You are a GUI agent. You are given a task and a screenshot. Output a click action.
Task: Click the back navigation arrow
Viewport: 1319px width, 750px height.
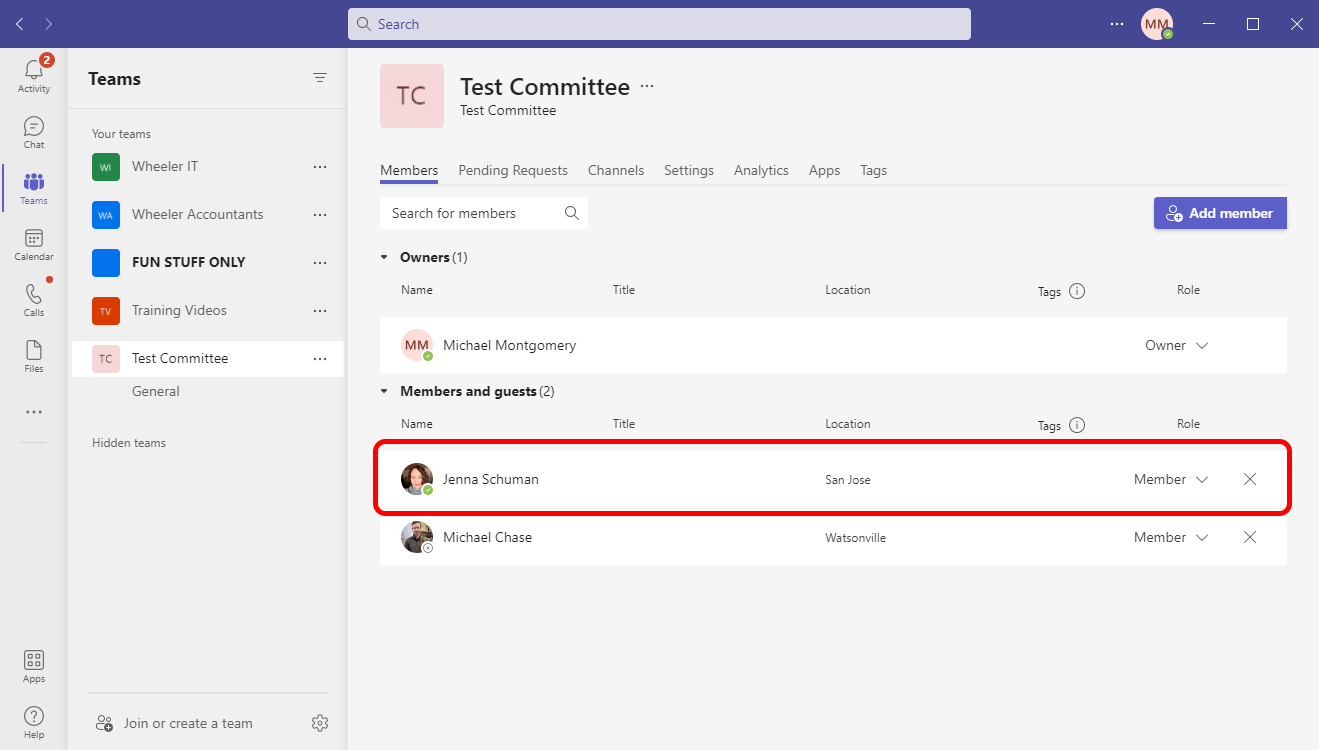[20, 24]
